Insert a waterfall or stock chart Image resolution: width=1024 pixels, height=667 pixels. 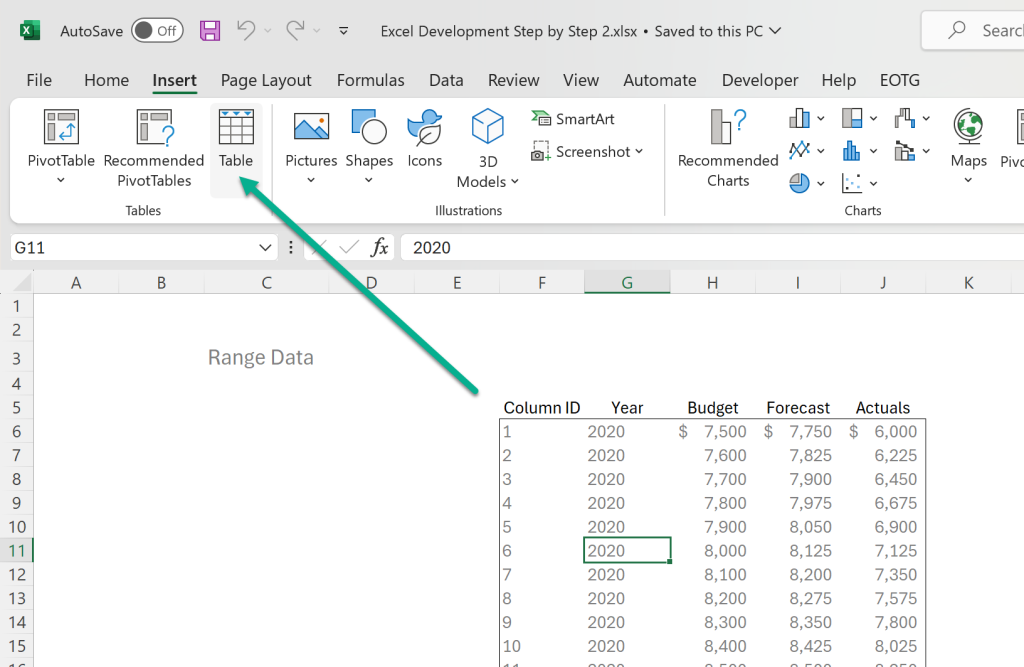(912, 118)
